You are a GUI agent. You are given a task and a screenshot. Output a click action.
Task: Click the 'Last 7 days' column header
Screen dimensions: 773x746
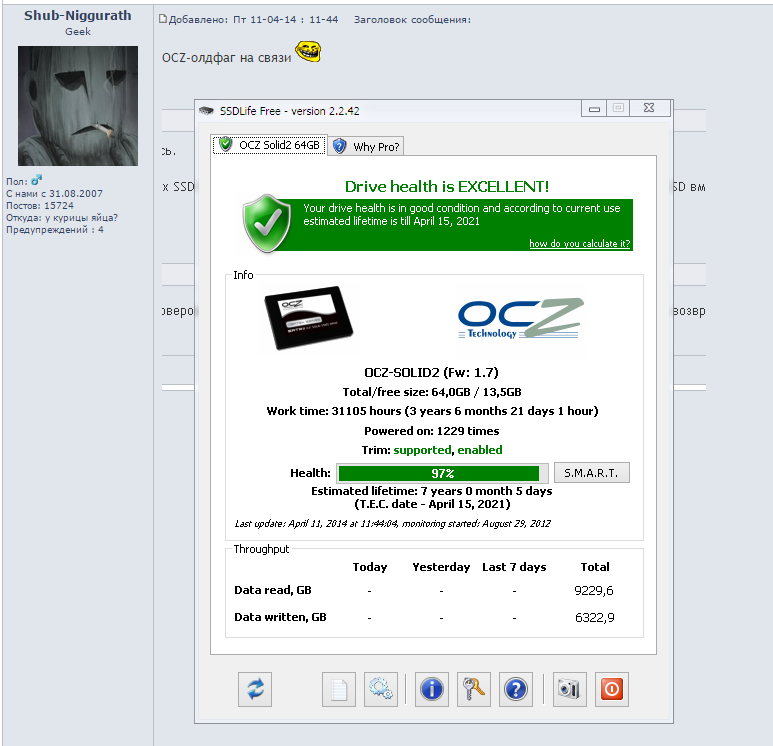(514, 567)
